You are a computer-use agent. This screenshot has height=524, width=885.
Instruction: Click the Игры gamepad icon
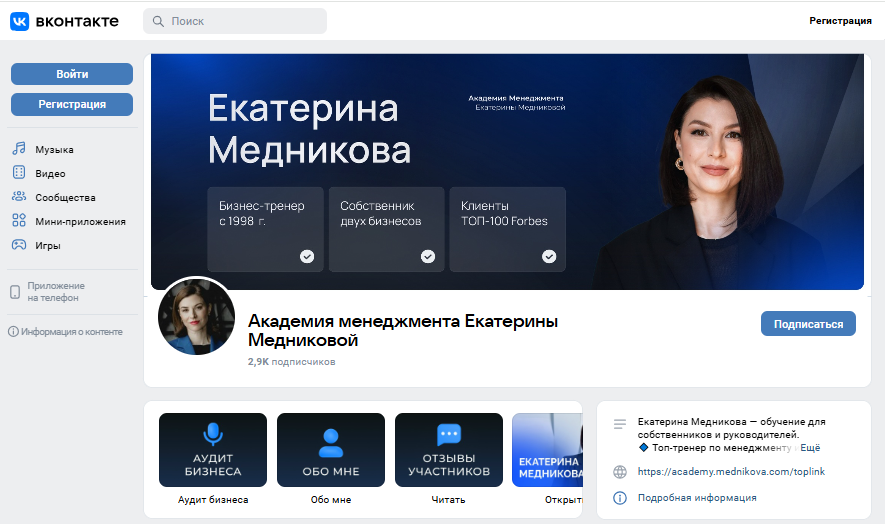click(19, 244)
